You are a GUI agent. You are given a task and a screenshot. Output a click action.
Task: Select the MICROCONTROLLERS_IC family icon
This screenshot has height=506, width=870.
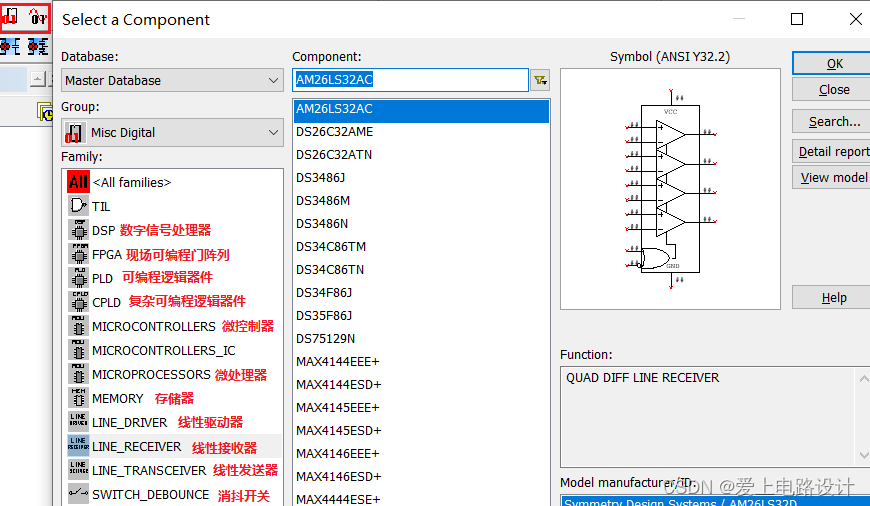click(78, 350)
